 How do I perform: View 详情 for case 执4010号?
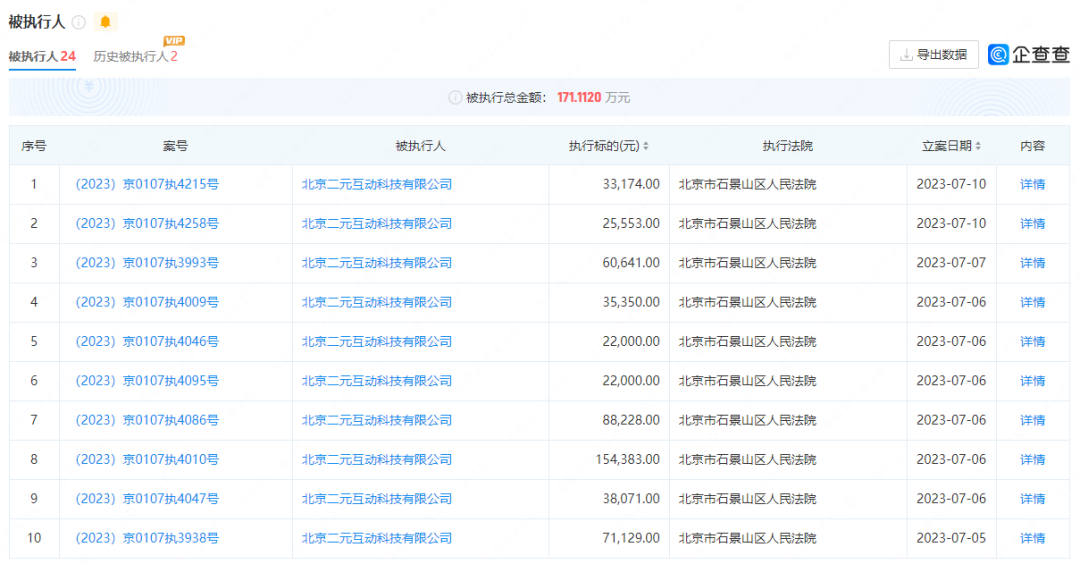coord(1032,459)
